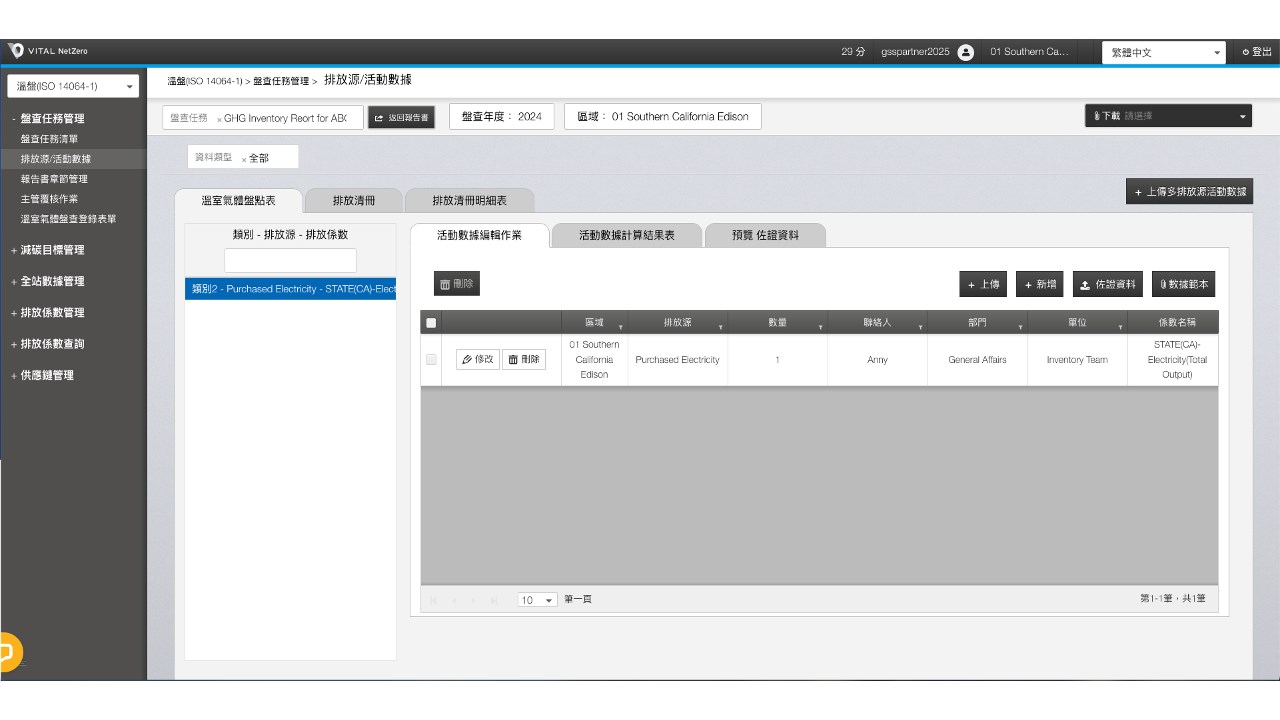Image resolution: width=1280 pixels, height=720 pixels.
Task: Click the Inventory Team unit cell
Action: point(1077,360)
